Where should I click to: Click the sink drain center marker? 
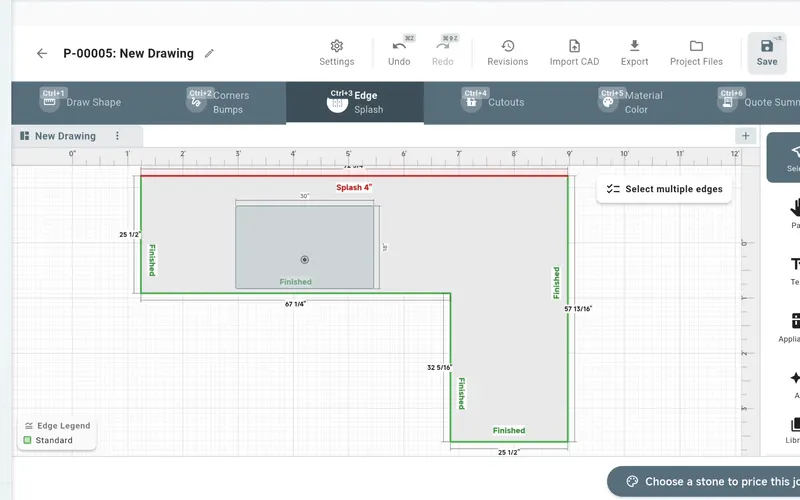(305, 260)
